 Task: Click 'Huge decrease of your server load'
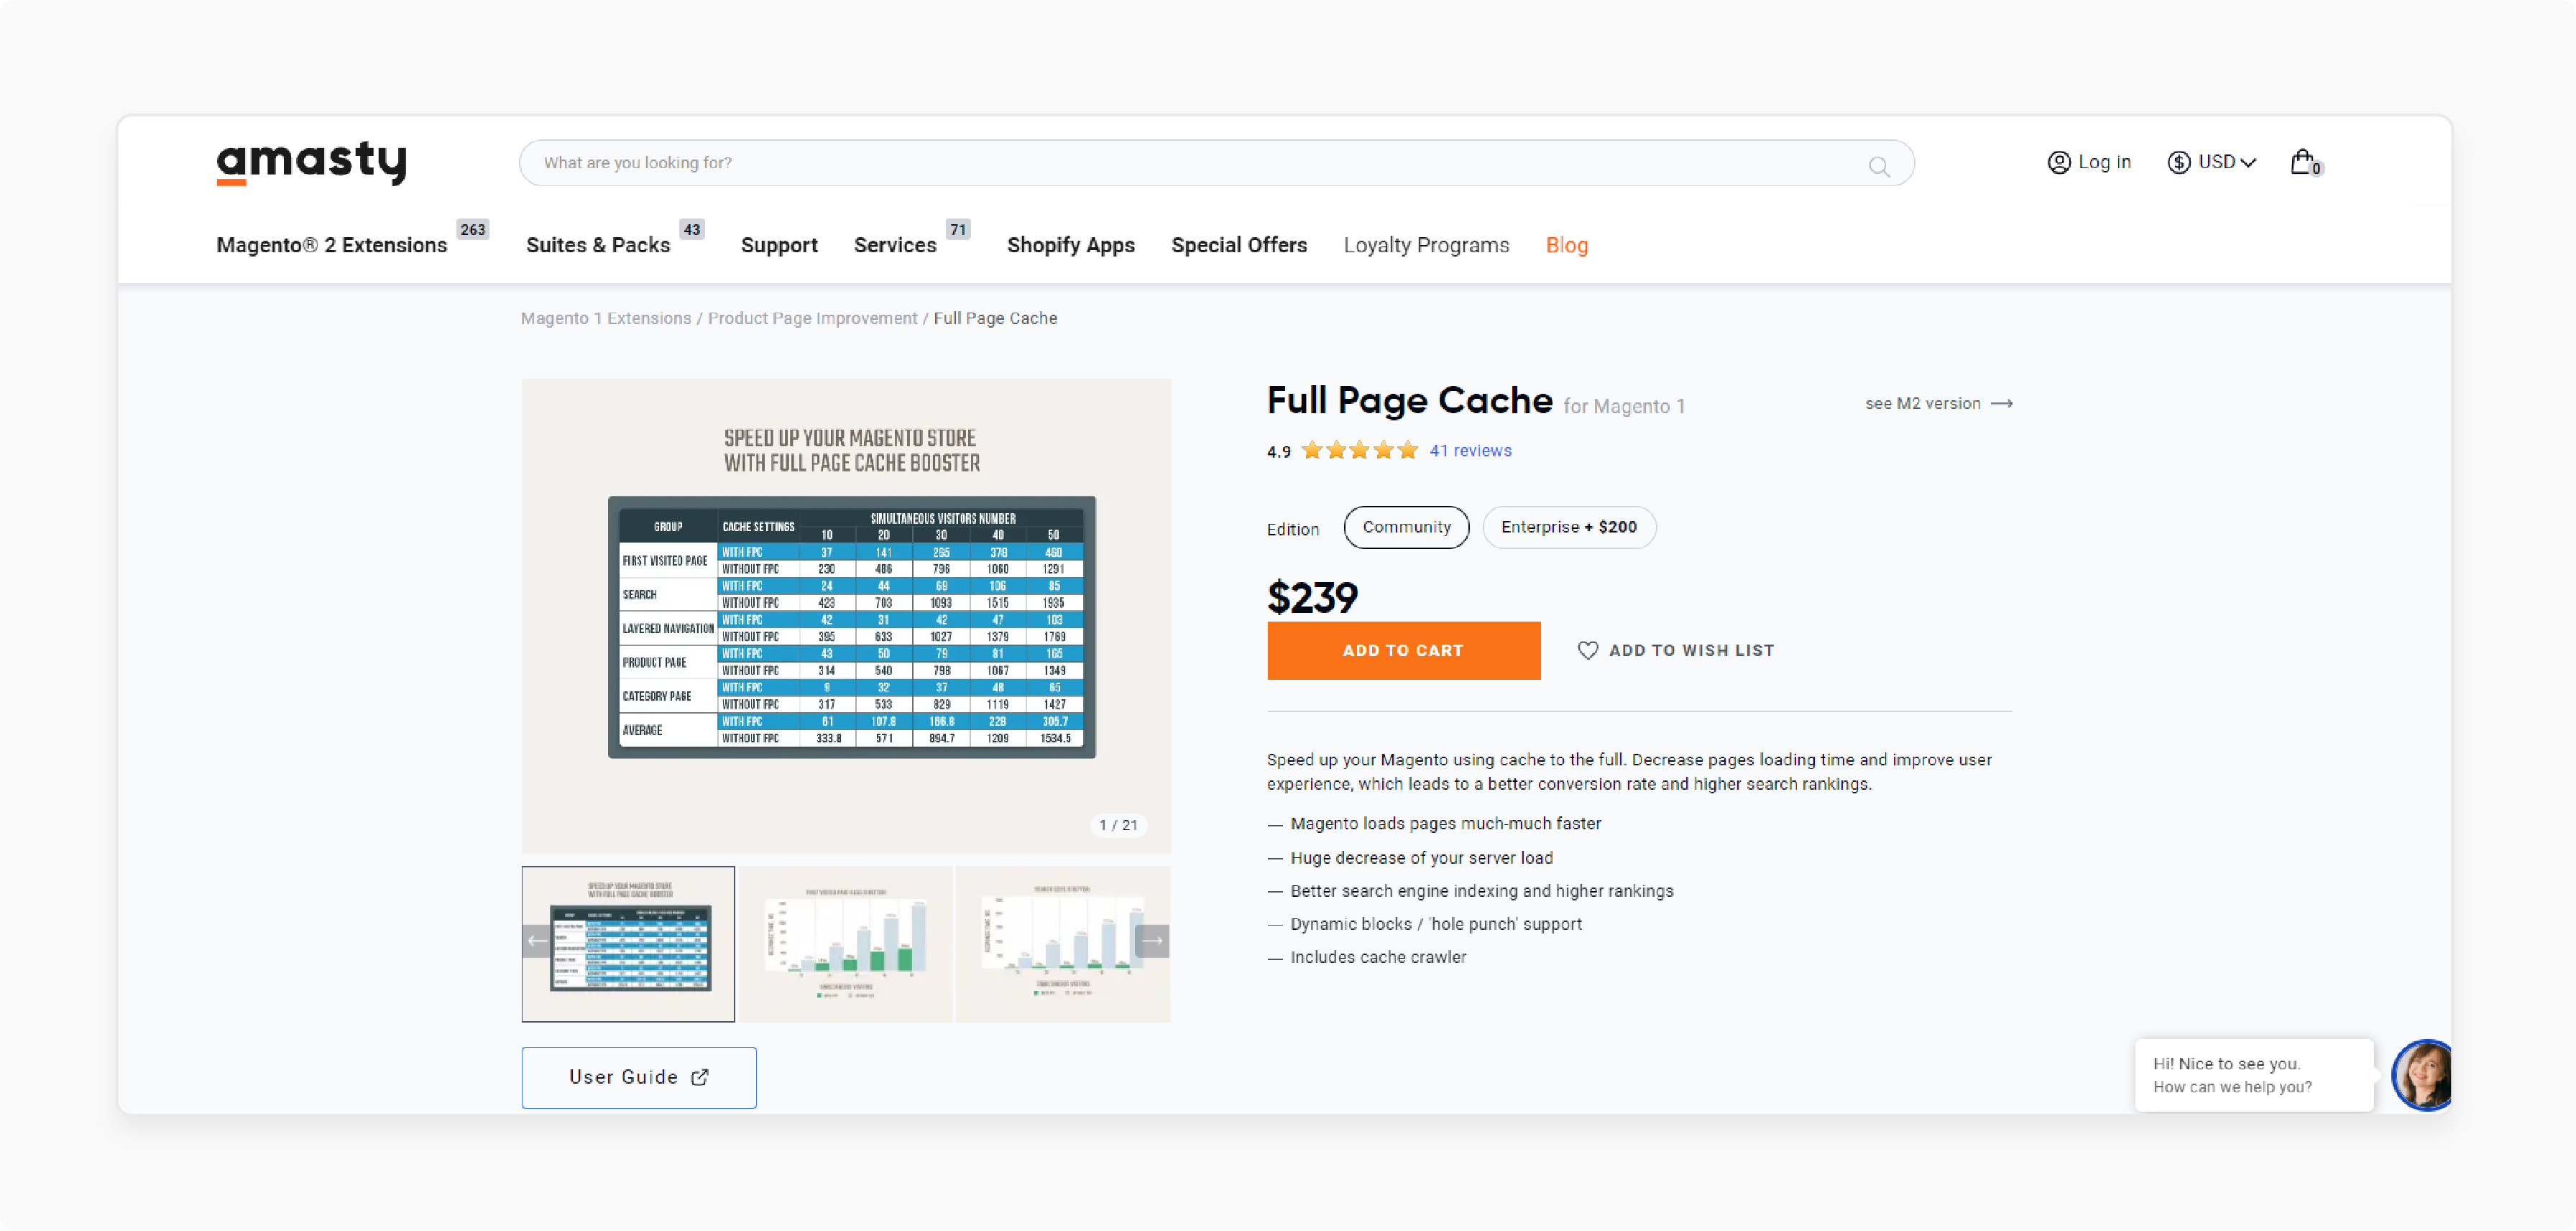1421,858
